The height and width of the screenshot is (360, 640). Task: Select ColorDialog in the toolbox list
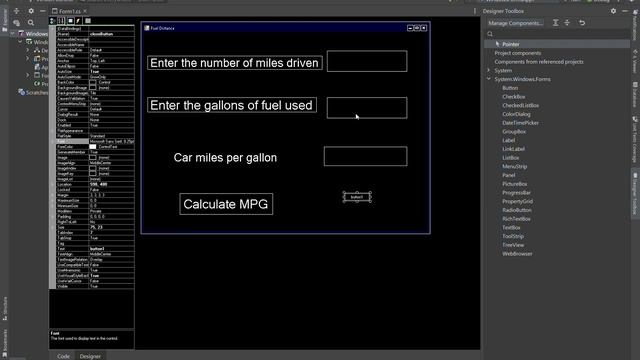point(516,114)
